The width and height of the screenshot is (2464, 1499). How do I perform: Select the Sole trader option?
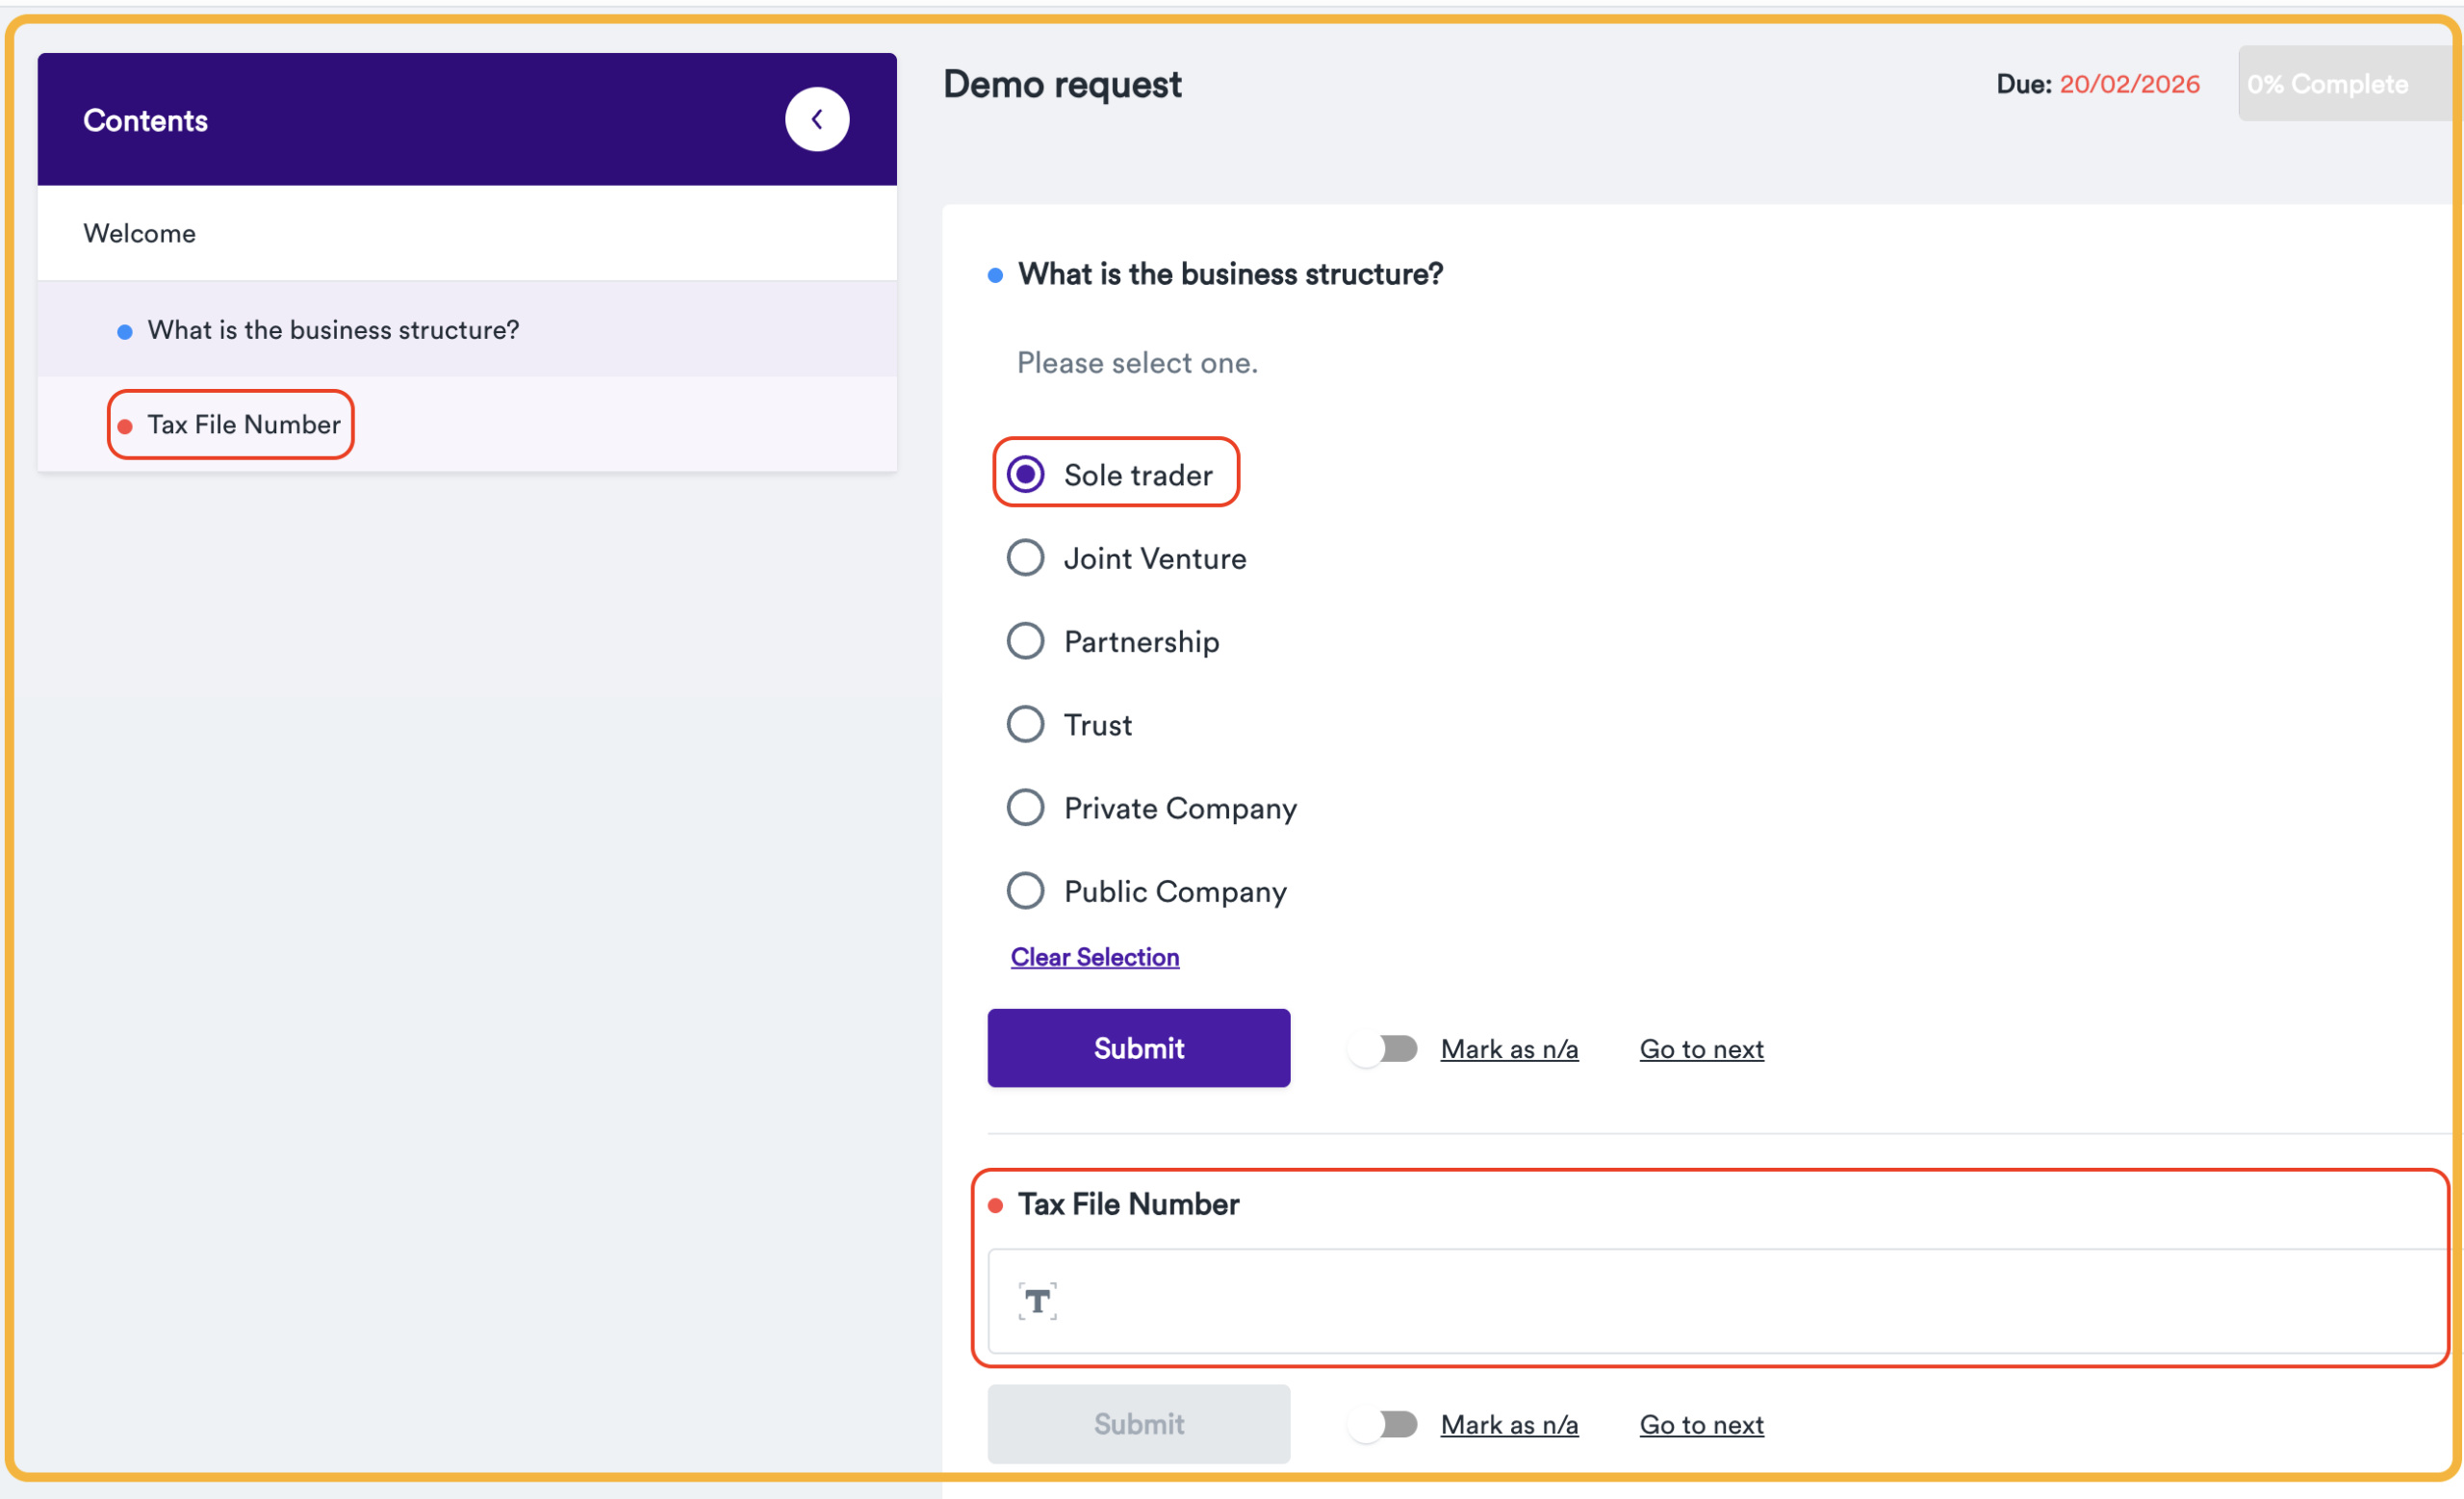1025,473
